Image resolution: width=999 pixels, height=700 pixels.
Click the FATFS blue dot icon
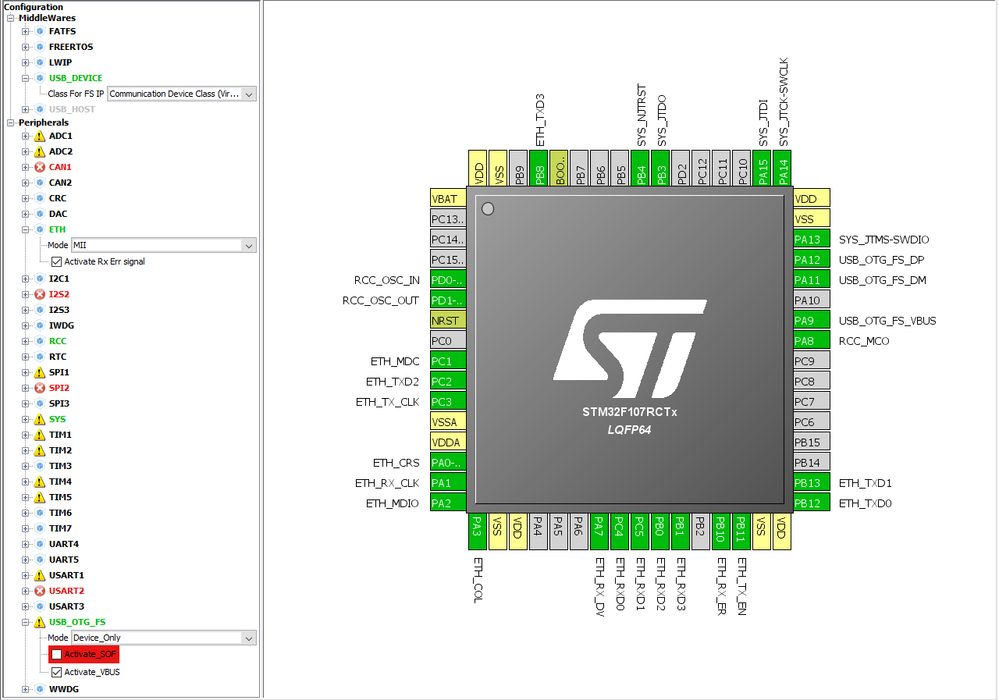coord(40,31)
